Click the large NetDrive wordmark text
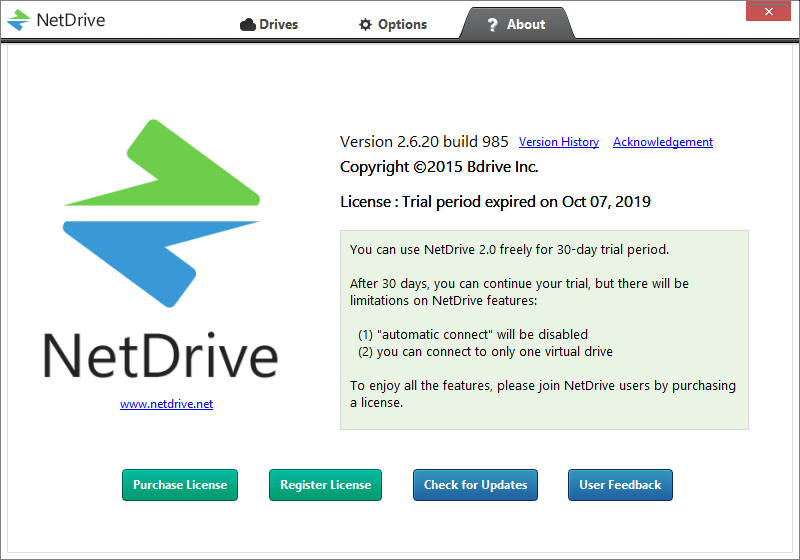This screenshot has width=800, height=560. tap(161, 356)
